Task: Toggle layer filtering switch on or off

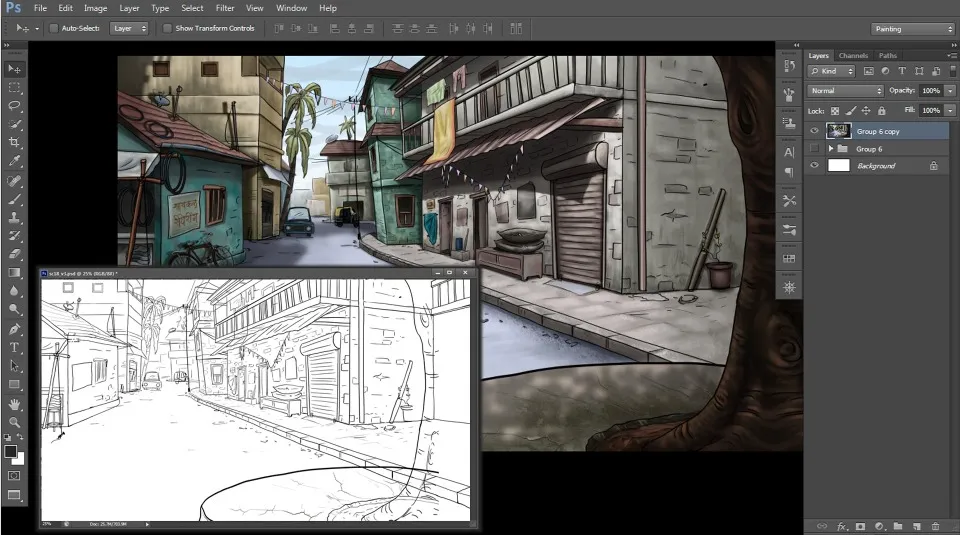Action: 953,71
